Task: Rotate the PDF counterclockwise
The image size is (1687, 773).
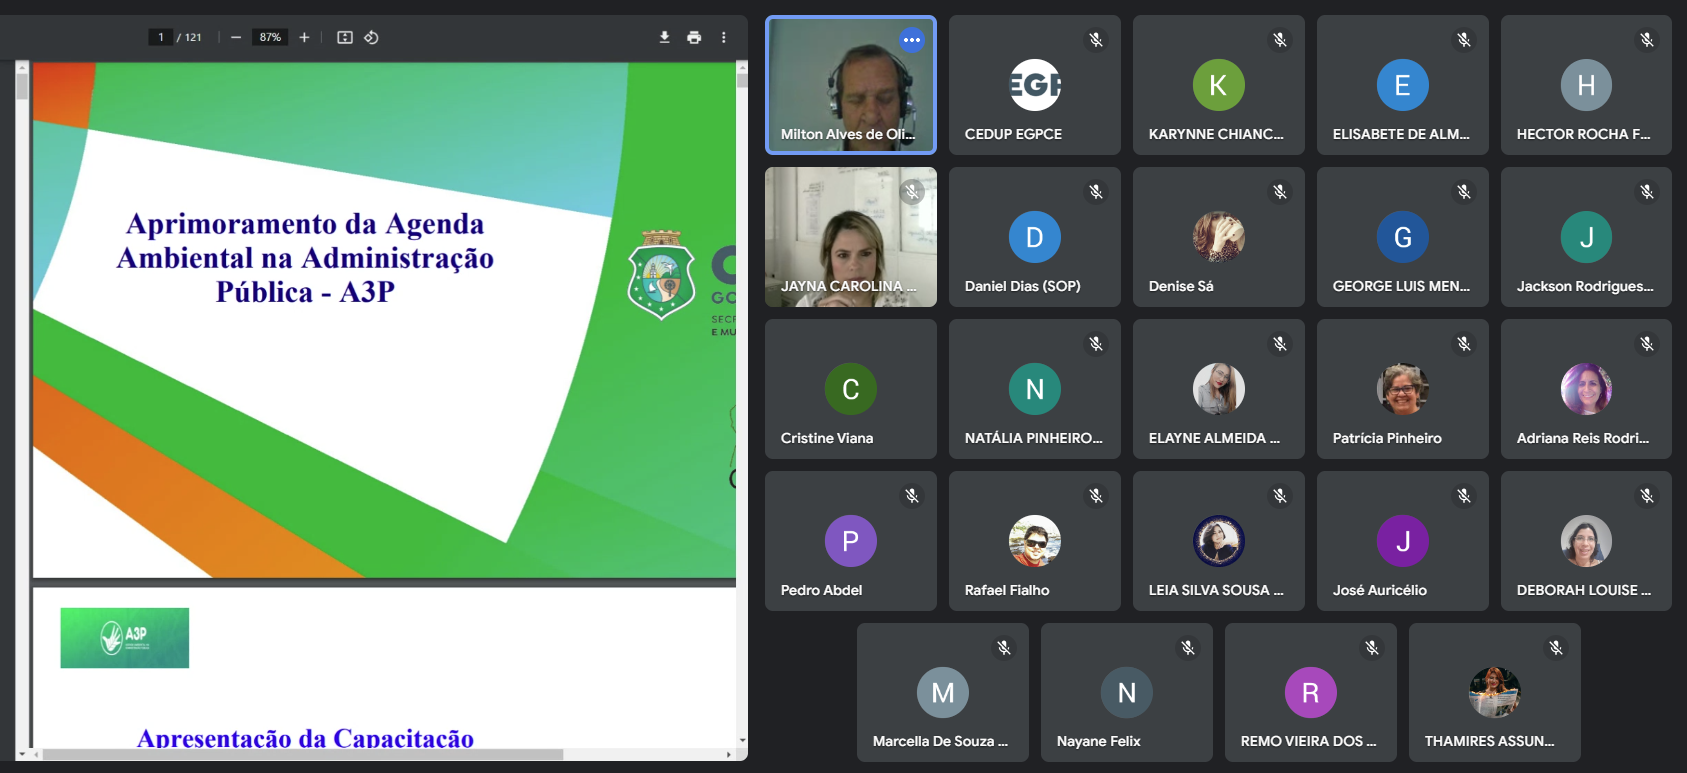Action: pyautogui.click(x=371, y=37)
